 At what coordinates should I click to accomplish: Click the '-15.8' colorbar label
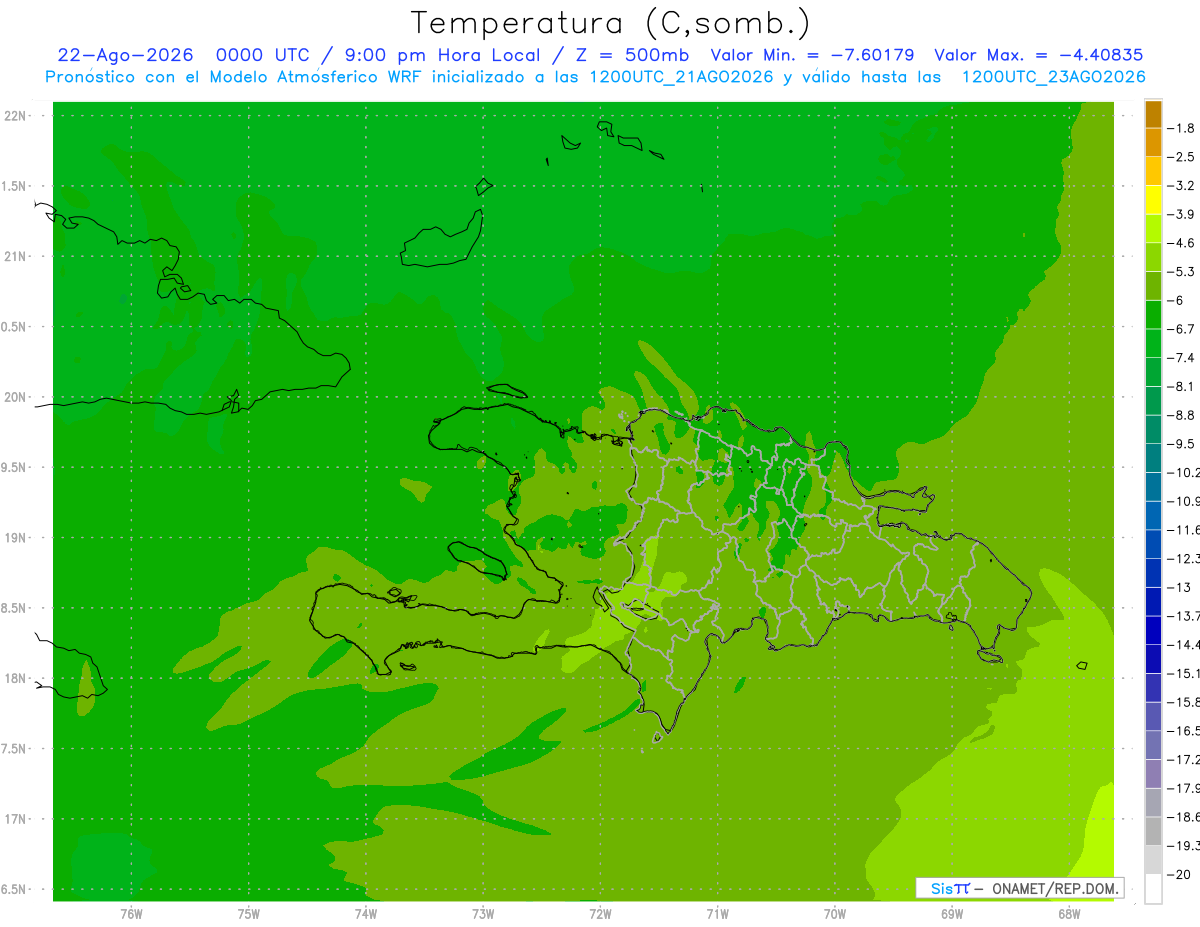[x=1185, y=702]
